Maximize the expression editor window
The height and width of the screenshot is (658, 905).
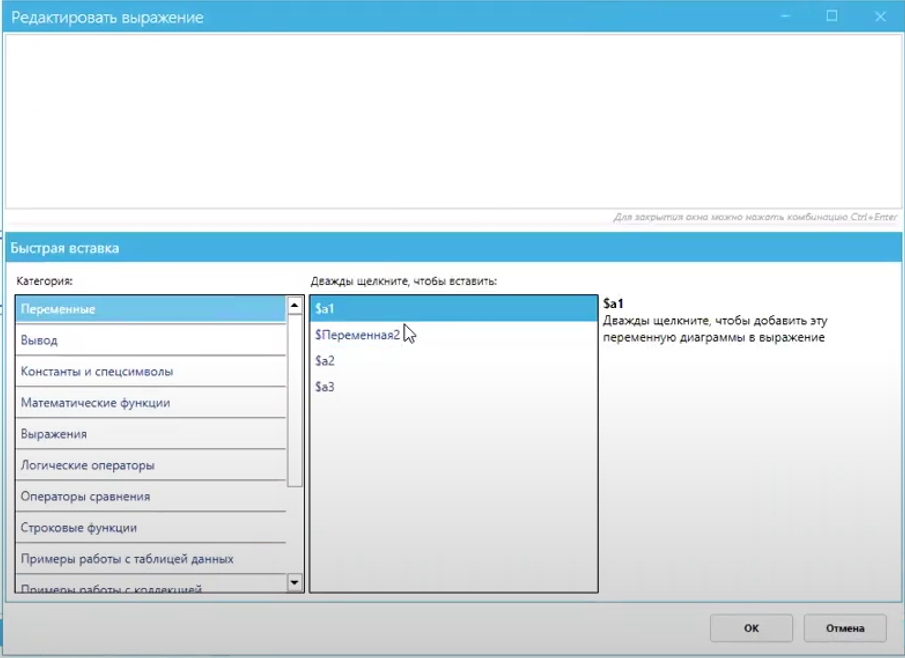831,17
